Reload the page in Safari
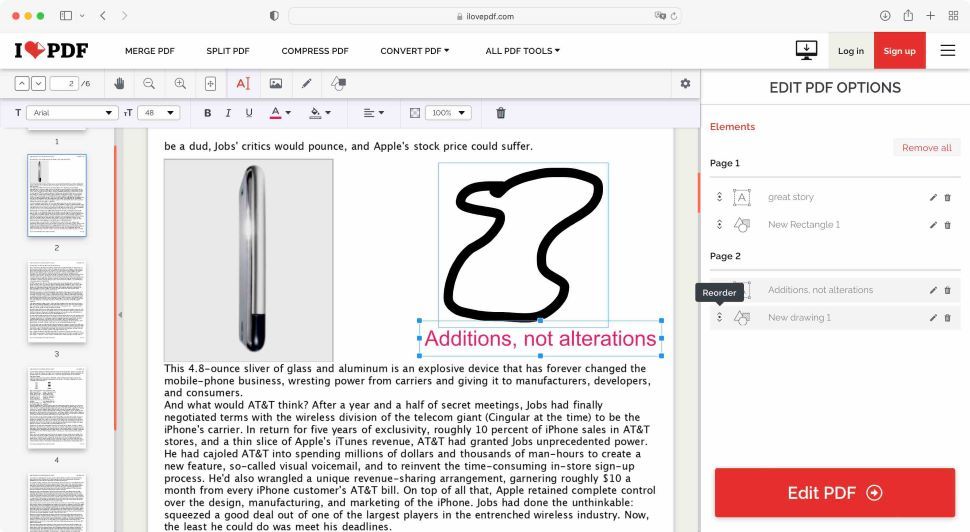This screenshot has width=970, height=532. coord(674,16)
